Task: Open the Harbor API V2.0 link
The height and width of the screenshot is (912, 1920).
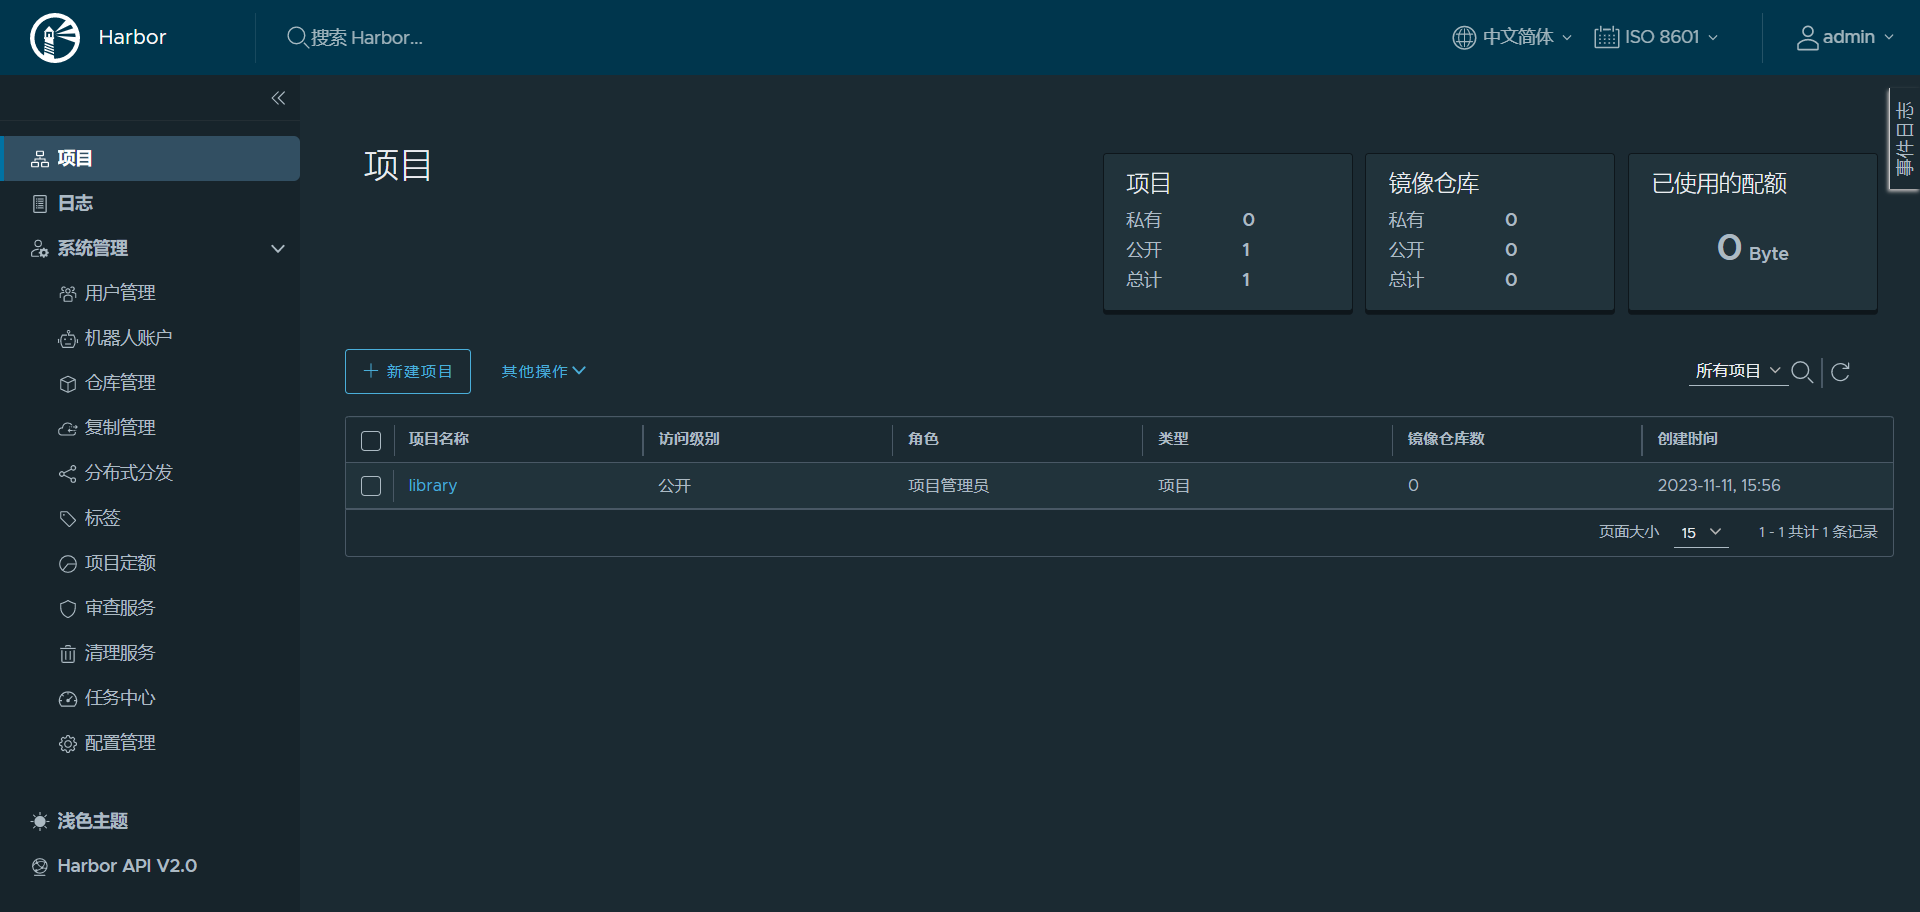Action: click(x=127, y=867)
